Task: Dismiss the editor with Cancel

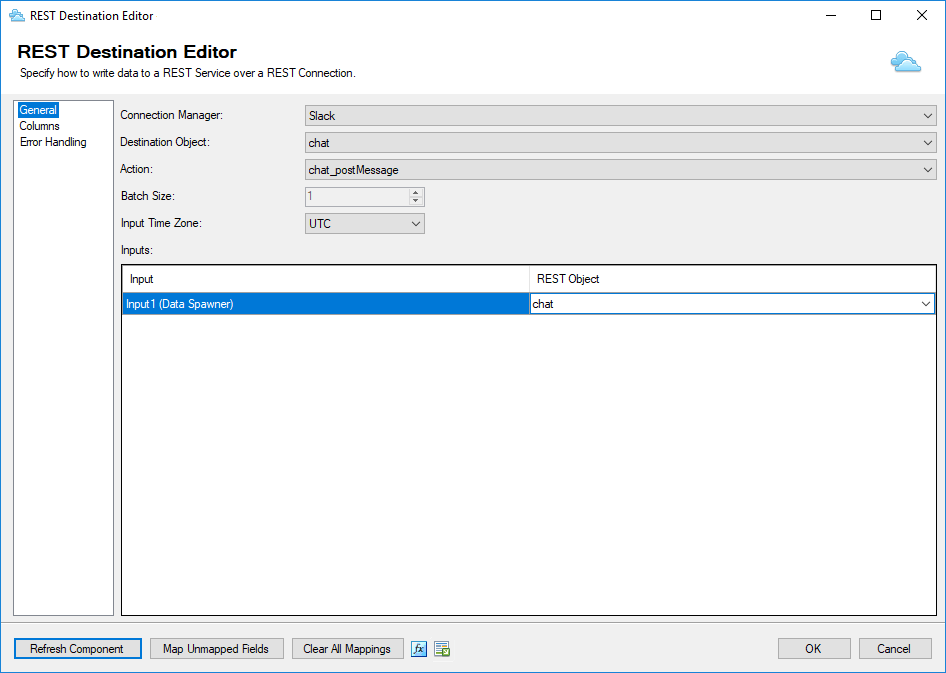Action: click(894, 649)
